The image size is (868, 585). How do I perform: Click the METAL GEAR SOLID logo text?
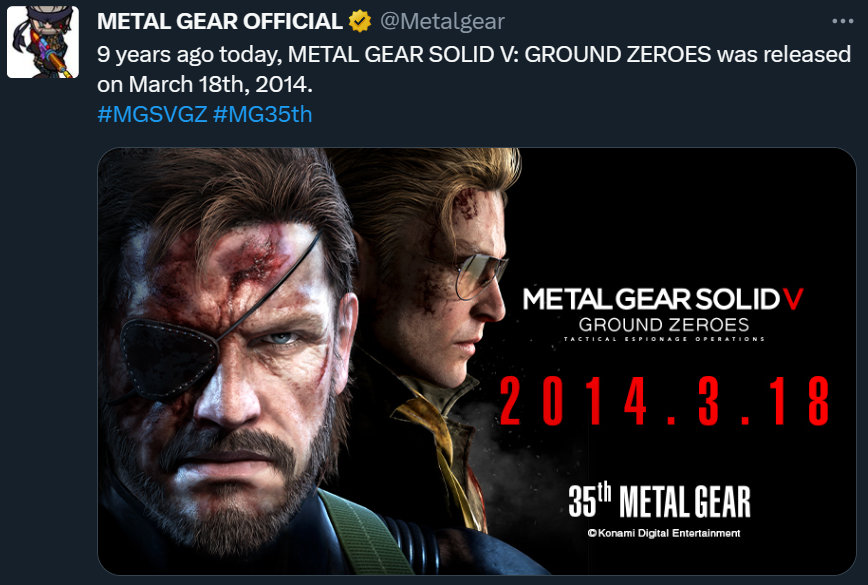pos(652,299)
